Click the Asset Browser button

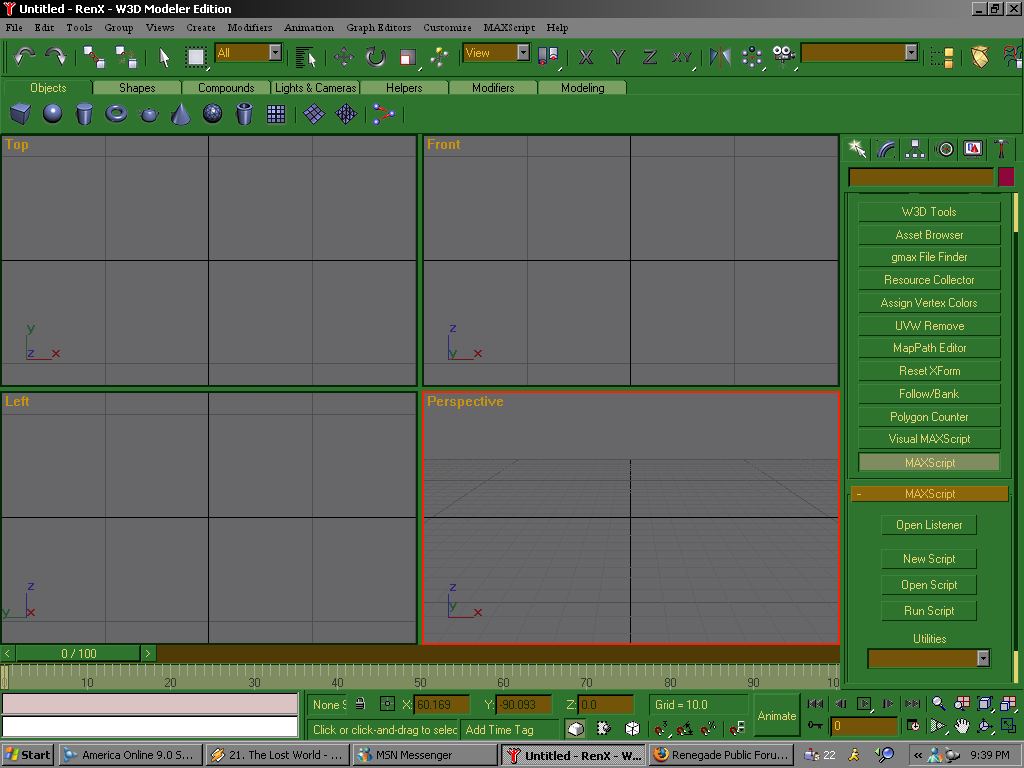tap(929, 235)
